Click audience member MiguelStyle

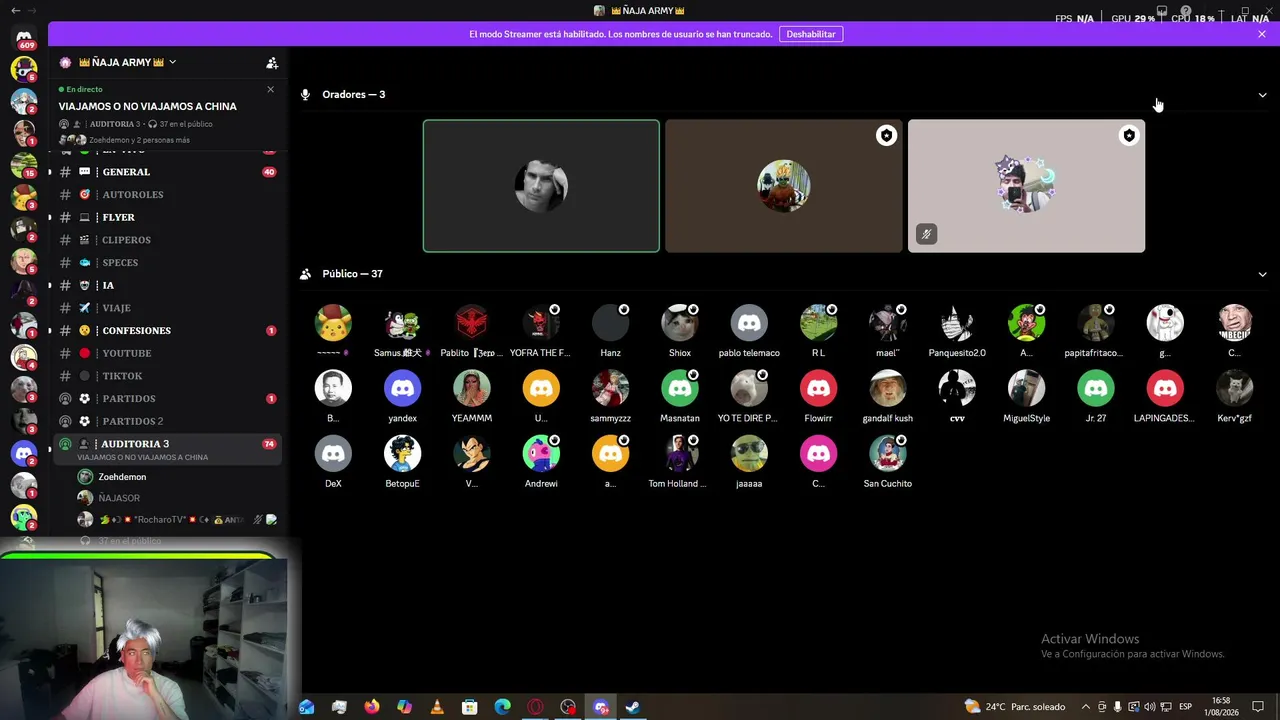[x=1026, y=396]
